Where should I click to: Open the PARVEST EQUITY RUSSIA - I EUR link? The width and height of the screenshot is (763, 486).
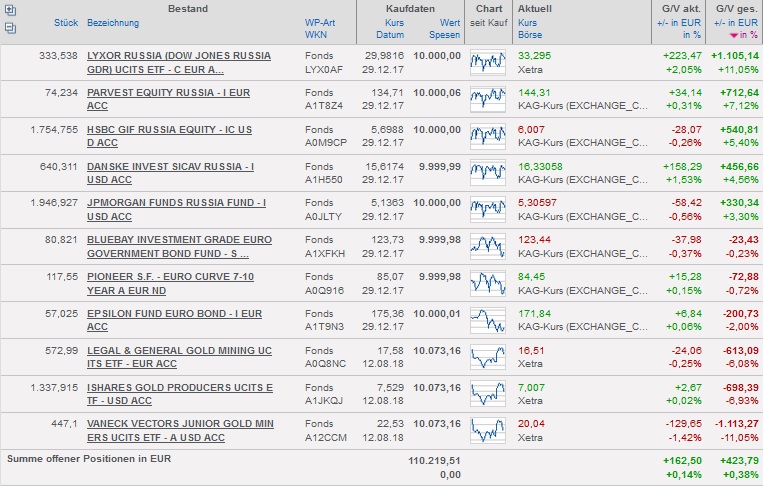point(168,99)
